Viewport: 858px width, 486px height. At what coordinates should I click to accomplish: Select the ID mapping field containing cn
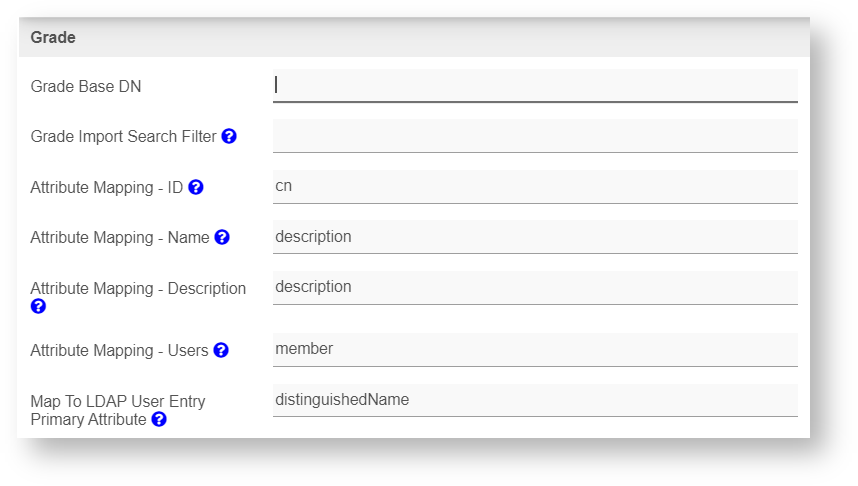(x=535, y=186)
